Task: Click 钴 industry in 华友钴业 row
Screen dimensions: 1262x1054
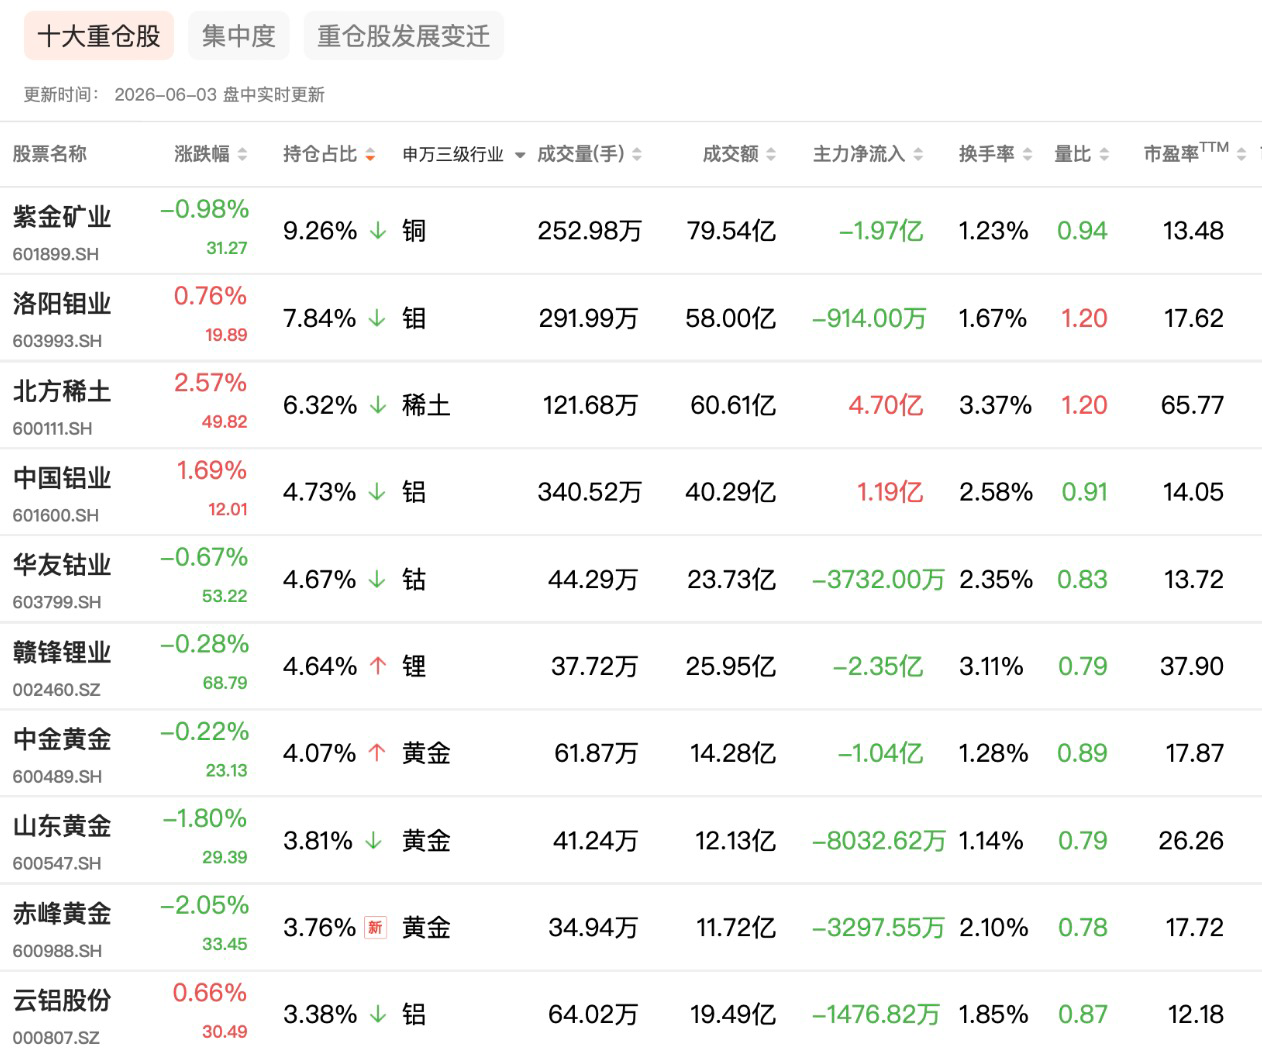Action: click(414, 579)
